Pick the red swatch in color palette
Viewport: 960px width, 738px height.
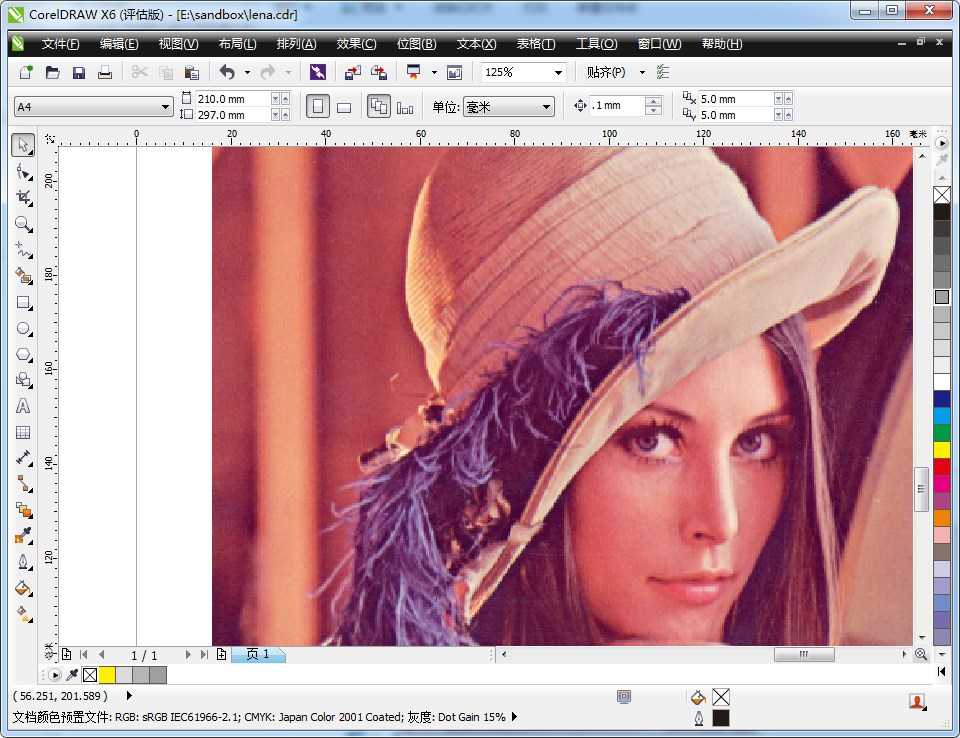point(942,466)
